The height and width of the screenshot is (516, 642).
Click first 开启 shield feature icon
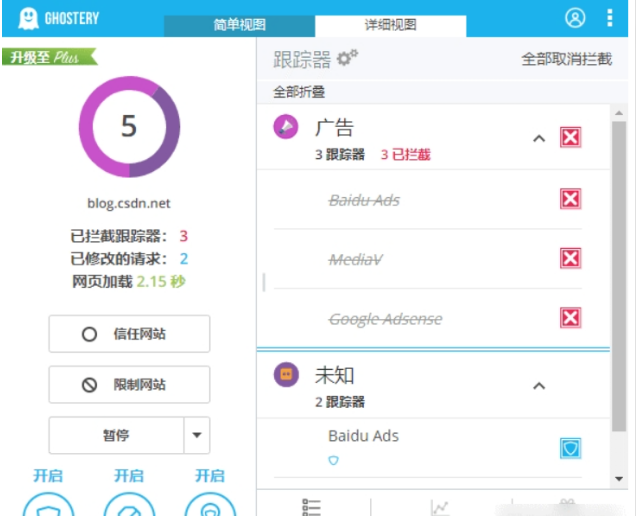[x=48, y=504]
